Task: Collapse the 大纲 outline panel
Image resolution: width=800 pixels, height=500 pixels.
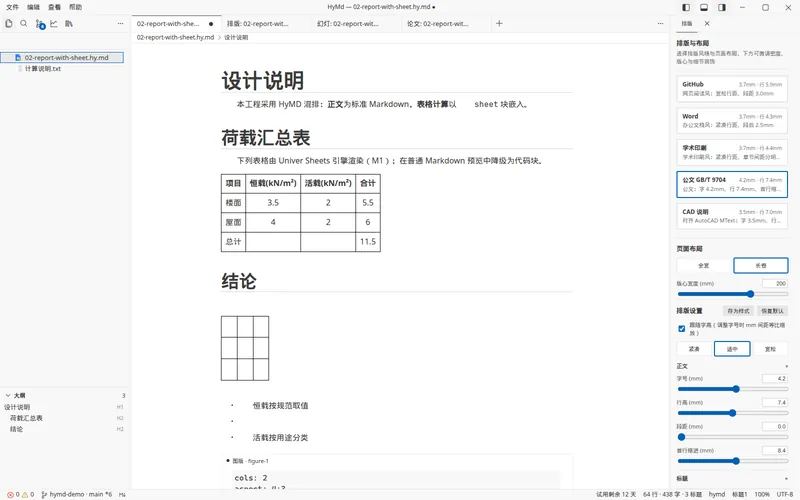Action: [8, 395]
